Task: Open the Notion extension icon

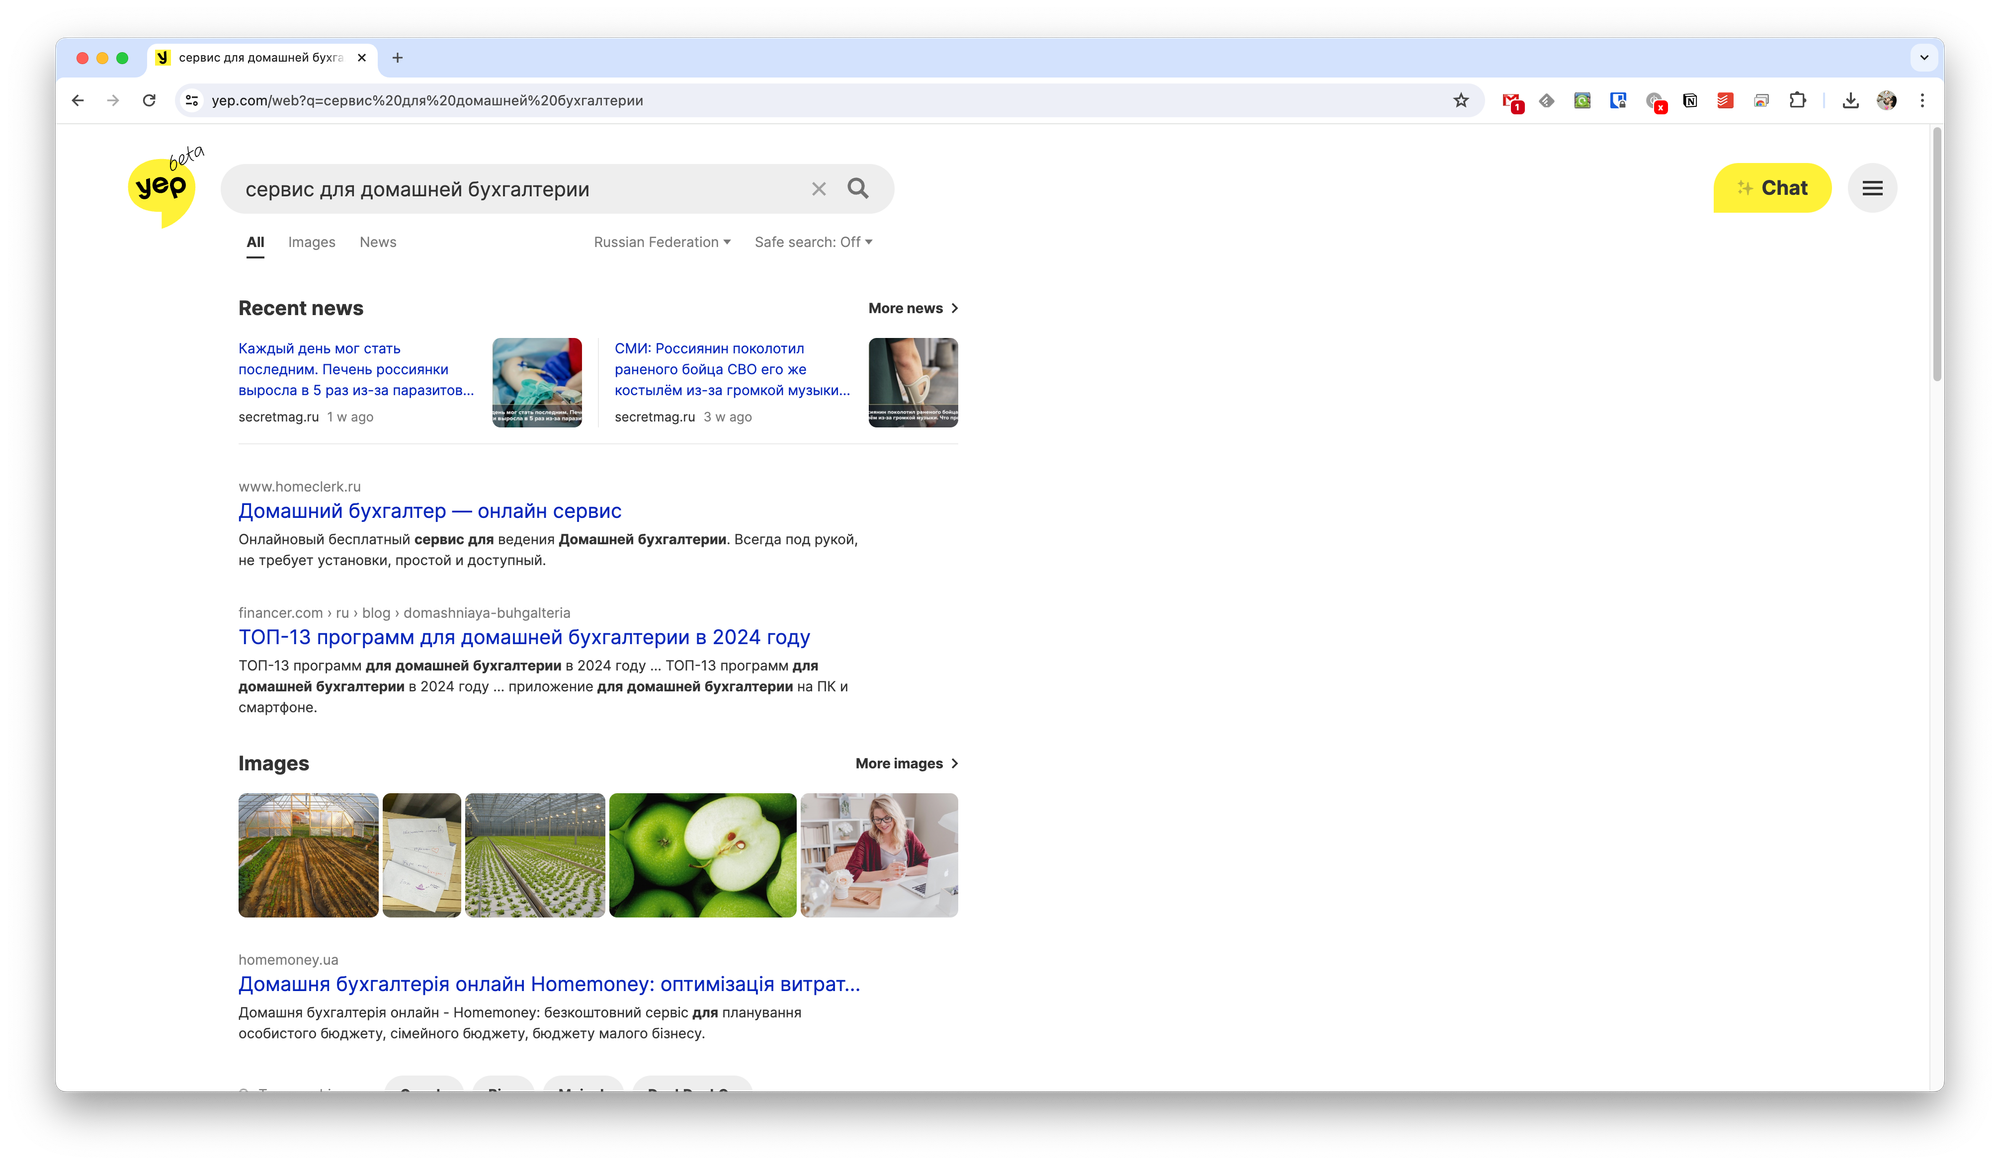Action: pos(1690,100)
